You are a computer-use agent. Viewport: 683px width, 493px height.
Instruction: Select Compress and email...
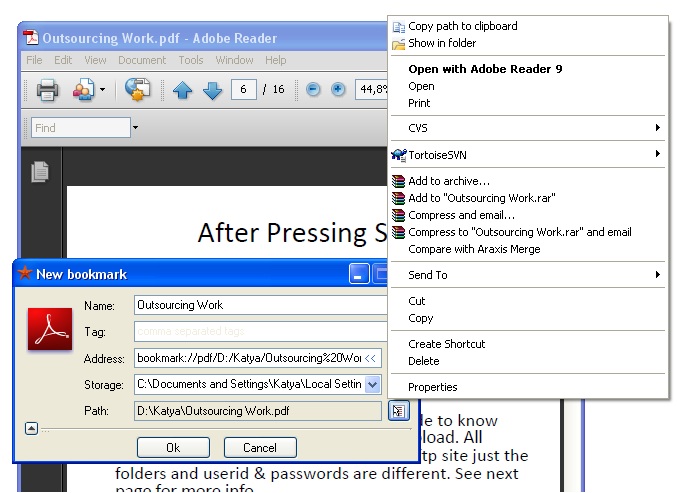point(527,215)
